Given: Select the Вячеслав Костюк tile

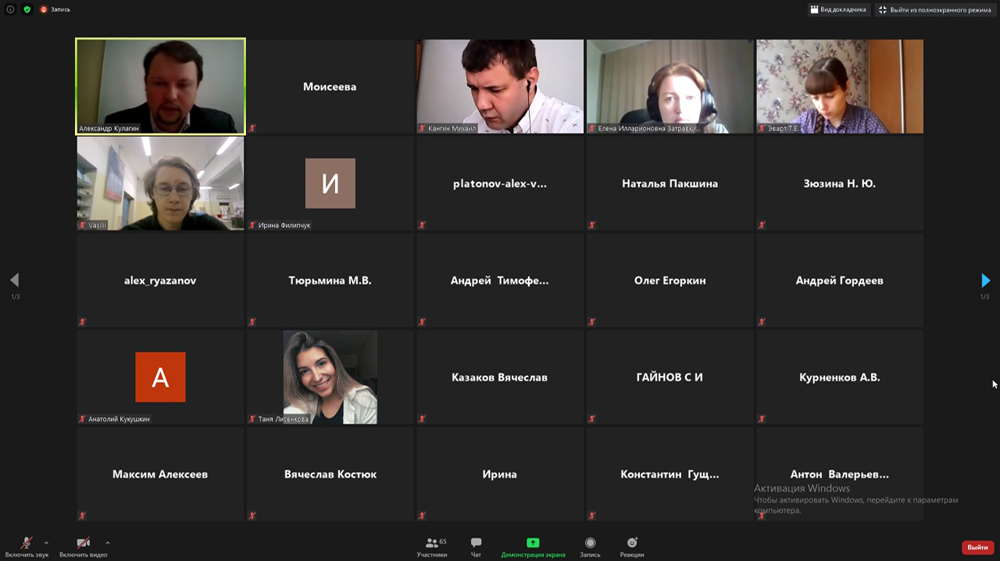Looking at the screenshot, I should click(330, 474).
